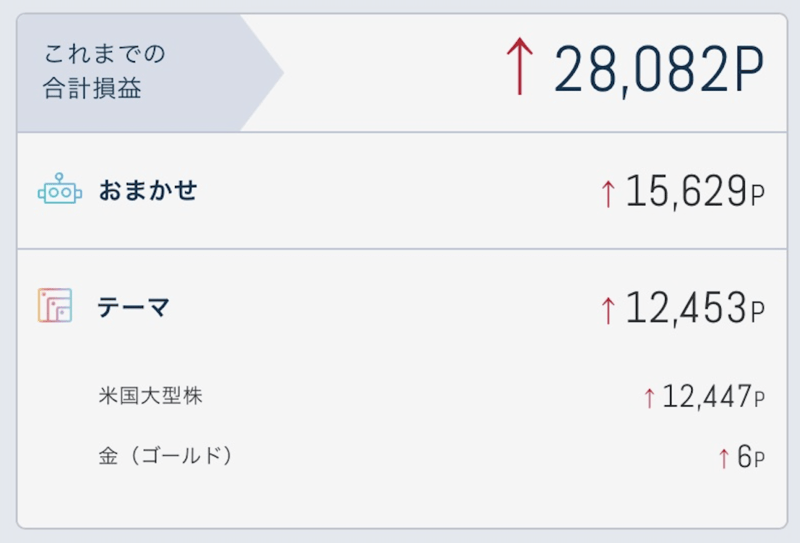Screen dimensions: 800x543
Task: Click the 6P amount for gold
Action: coord(751,456)
